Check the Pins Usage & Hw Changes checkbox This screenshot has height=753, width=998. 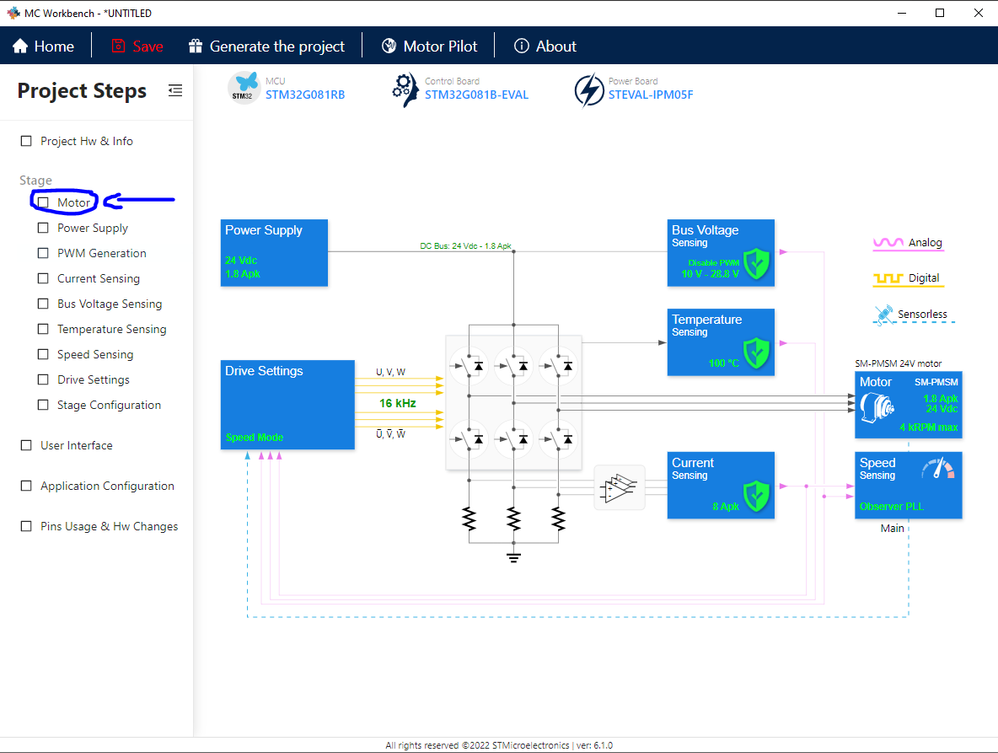click(26, 526)
